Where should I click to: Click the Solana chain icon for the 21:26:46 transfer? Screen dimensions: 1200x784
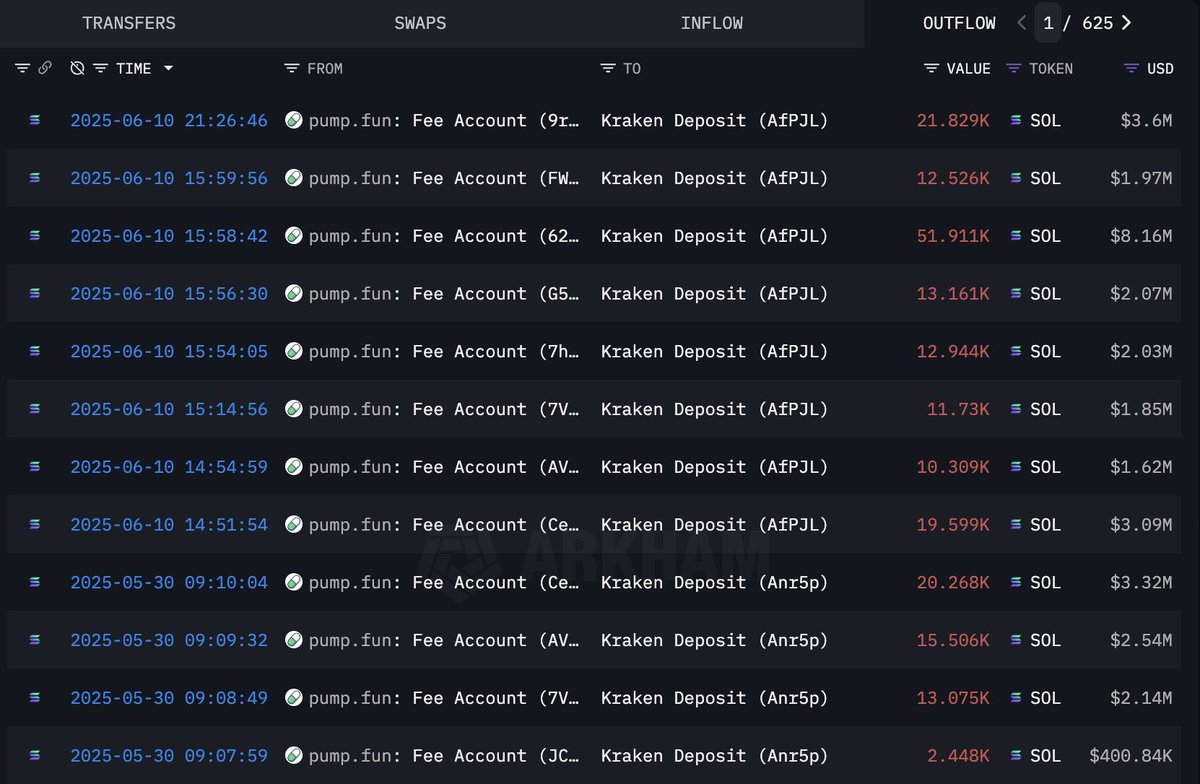click(36, 120)
